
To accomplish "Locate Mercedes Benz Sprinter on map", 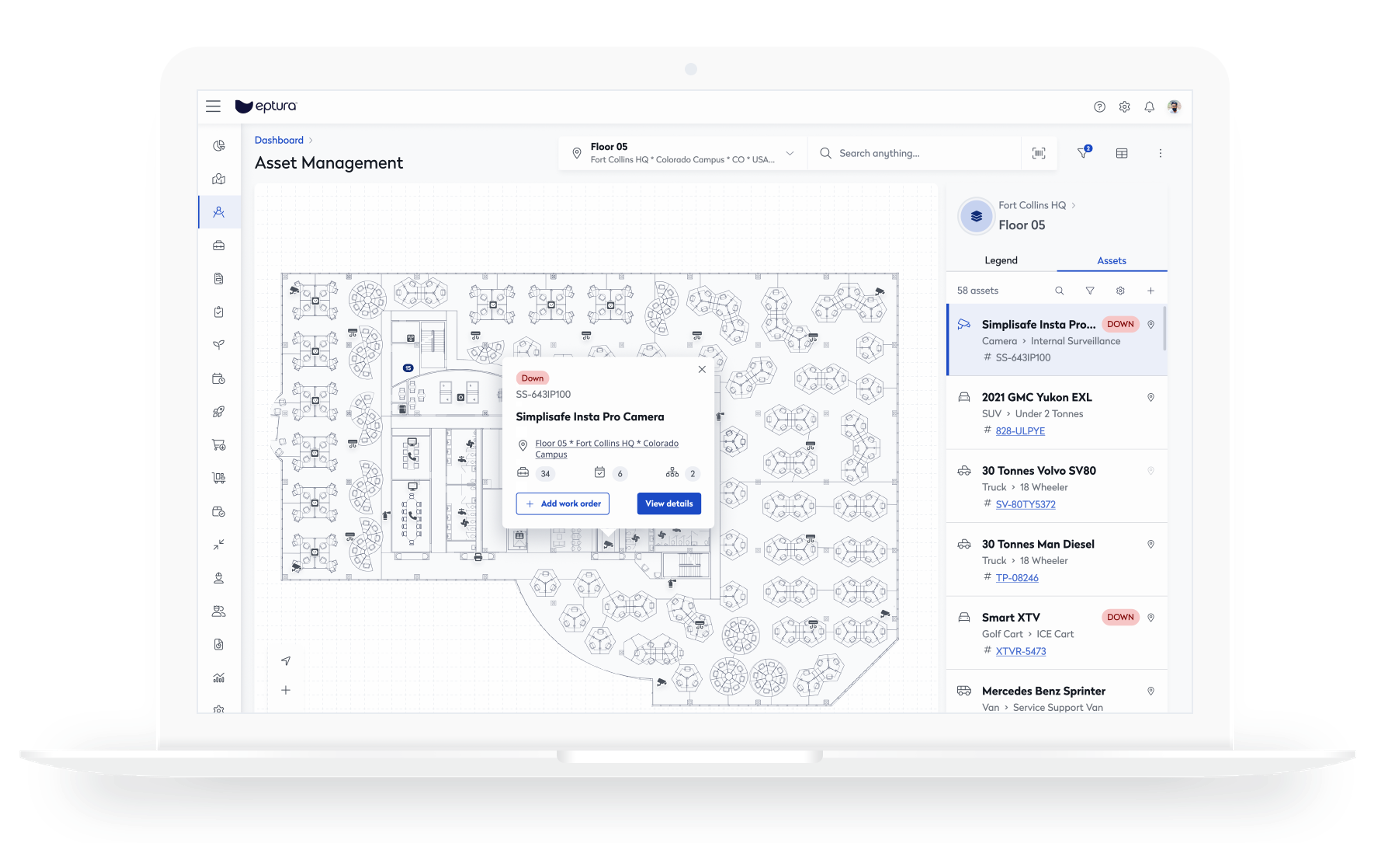I will pyautogui.click(x=1151, y=691).
